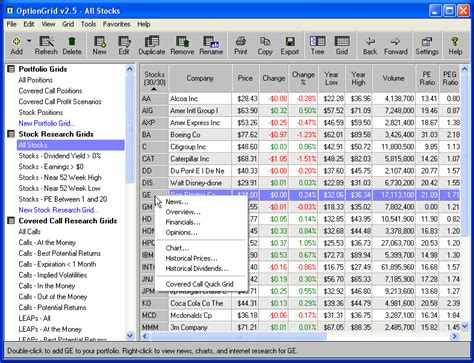Screen dimensions: 474x363
Task: Click the Refresh toolbar icon
Action: (46, 41)
